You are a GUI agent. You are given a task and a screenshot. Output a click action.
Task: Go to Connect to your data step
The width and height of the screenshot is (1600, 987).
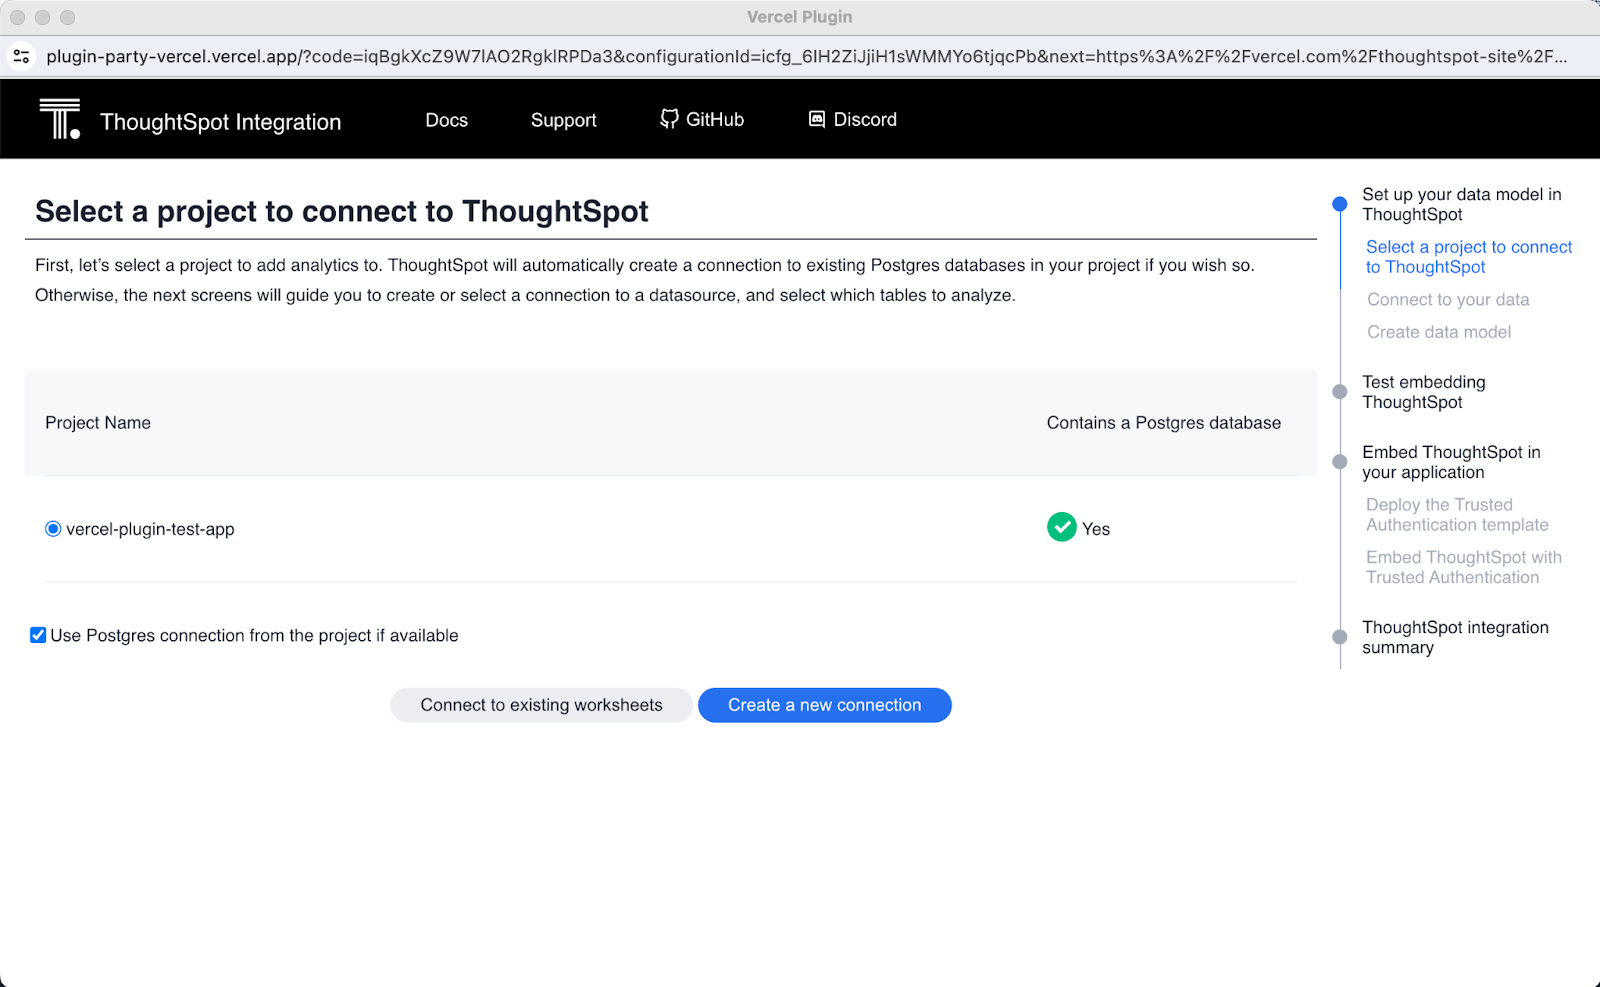[1448, 300]
